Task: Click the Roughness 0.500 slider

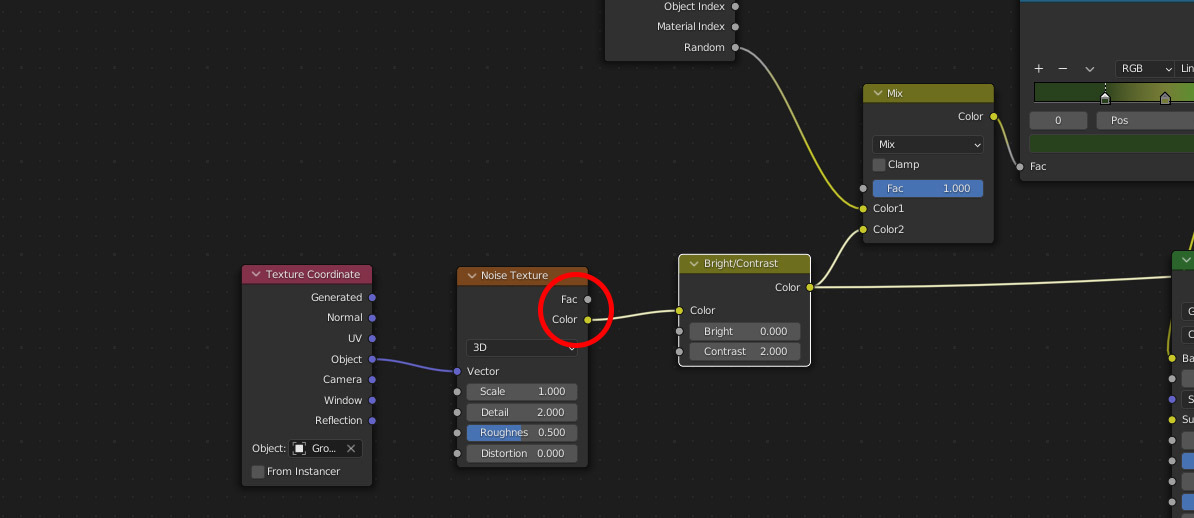Action: tap(522, 433)
